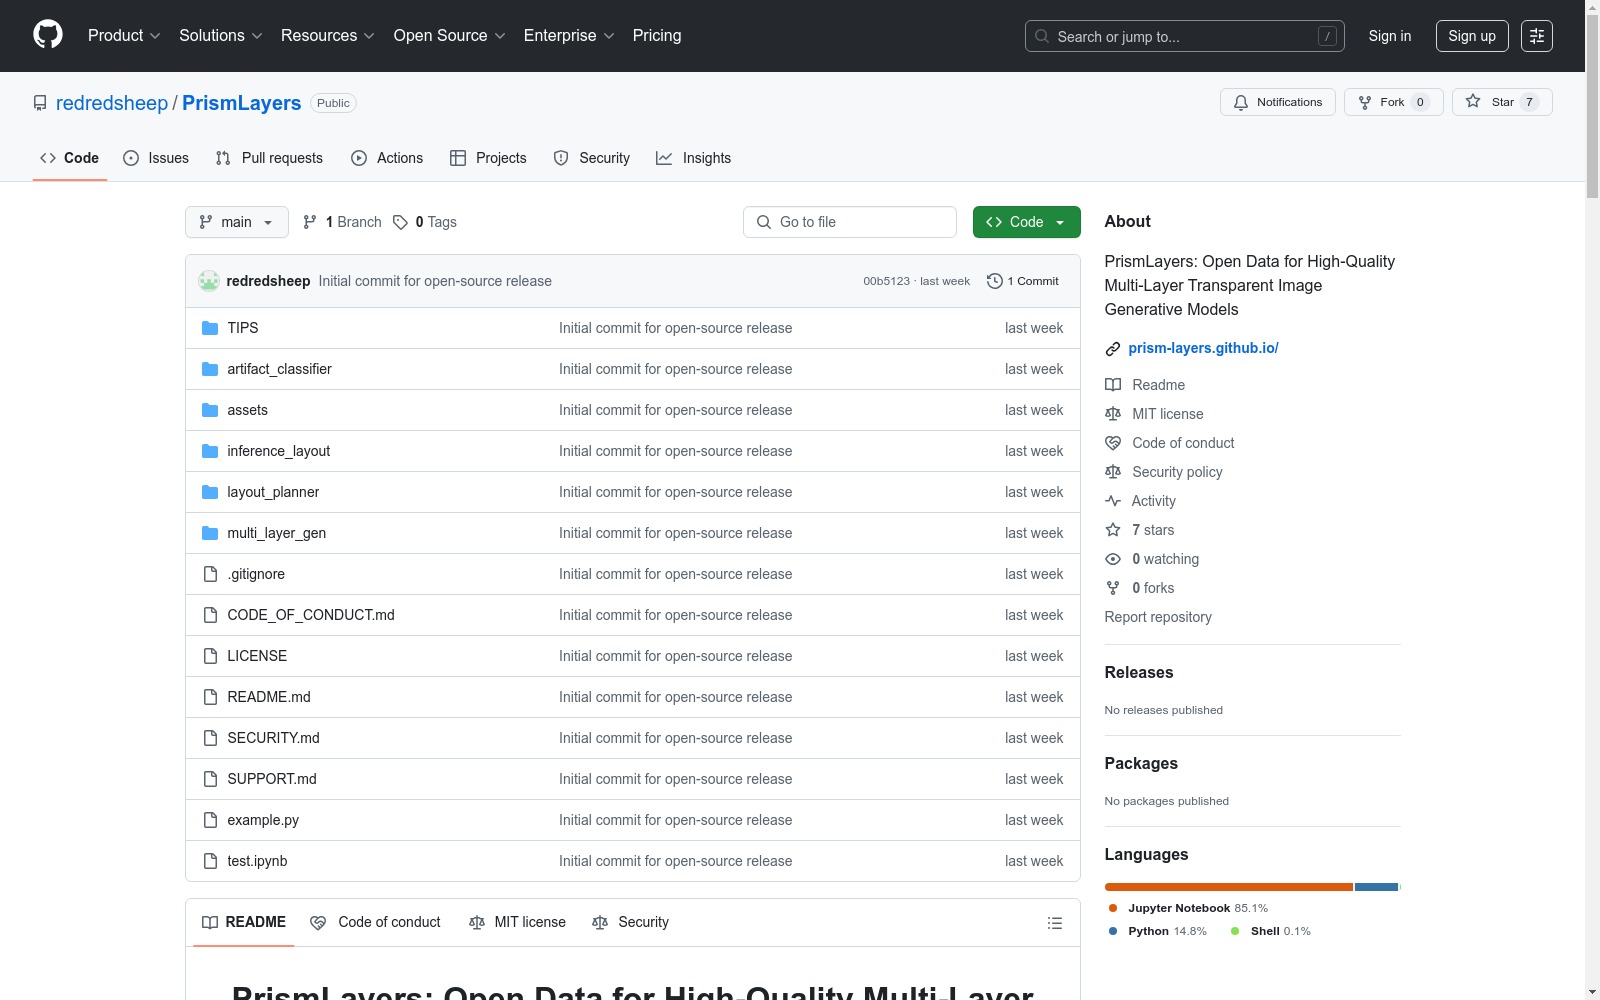Click the eye icon beside 0 watching
The image size is (1600, 1000).
[1113, 559]
